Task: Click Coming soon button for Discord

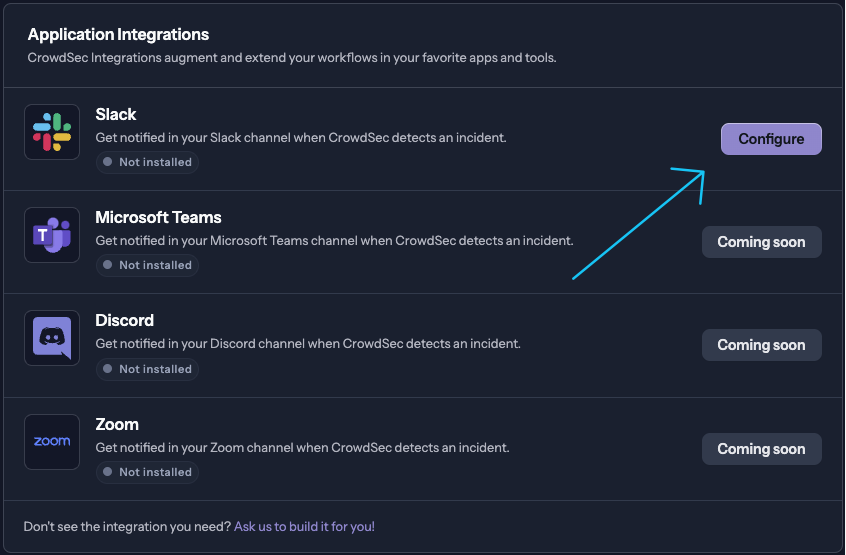Action: click(x=761, y=345)
